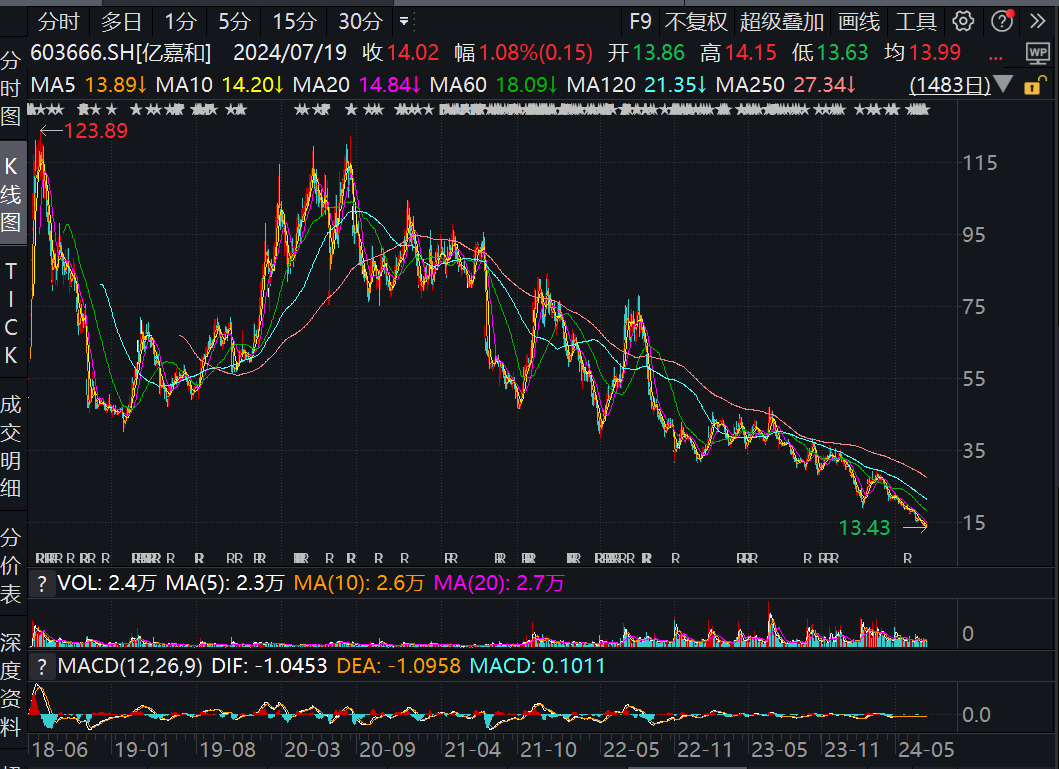Image resolution: width=1059 pixels, height=769 pixels.
Task: Switch to the 多日 chart tab
Action: [122, 22]
